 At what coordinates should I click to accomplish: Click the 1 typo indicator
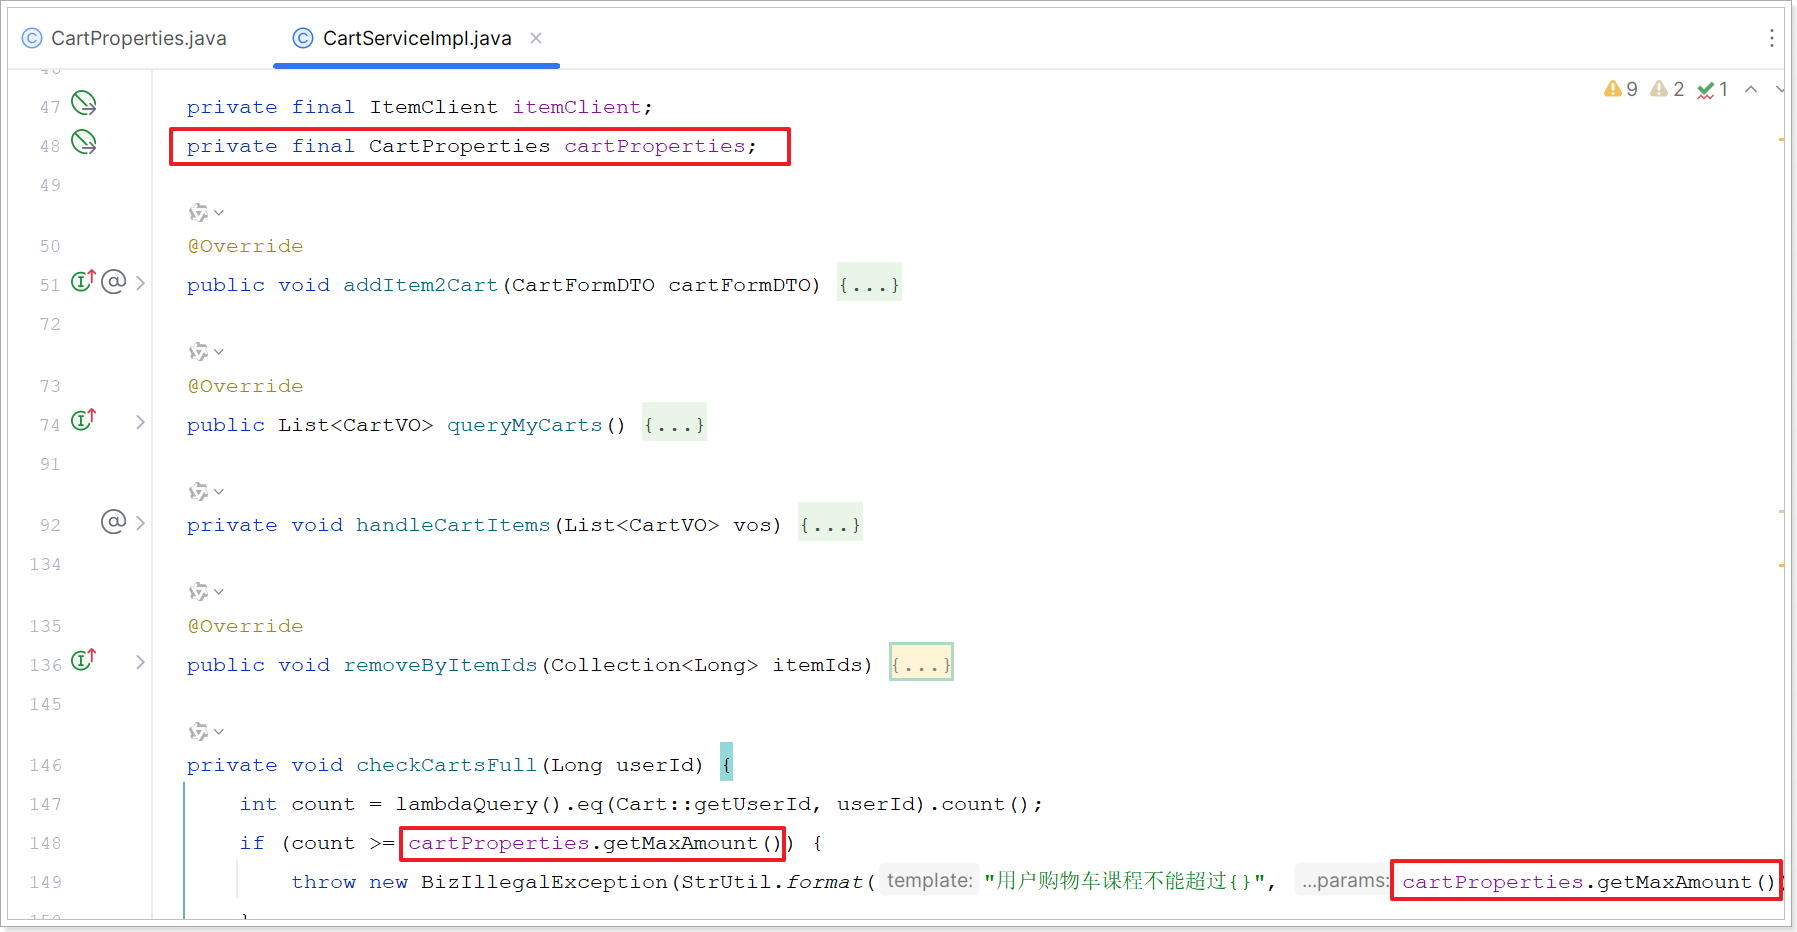pos(1713,89)
